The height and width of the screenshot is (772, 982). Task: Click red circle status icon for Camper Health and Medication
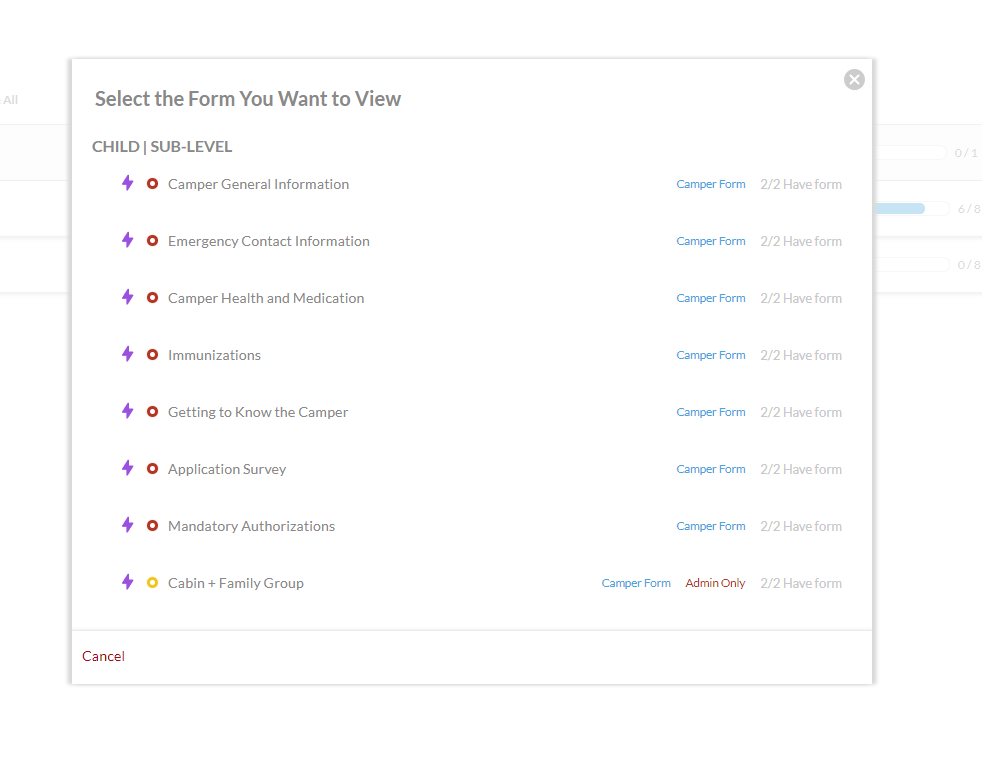(153, 298)
